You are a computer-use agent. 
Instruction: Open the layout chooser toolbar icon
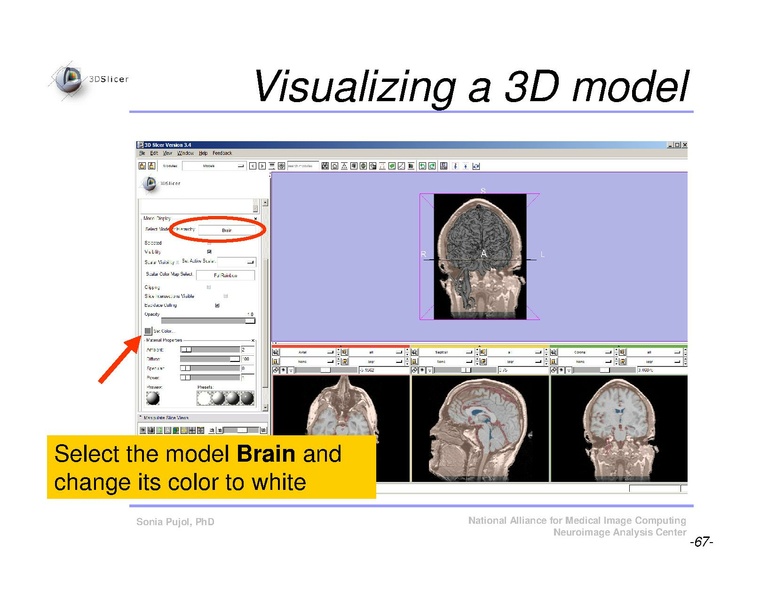point(443,166)
